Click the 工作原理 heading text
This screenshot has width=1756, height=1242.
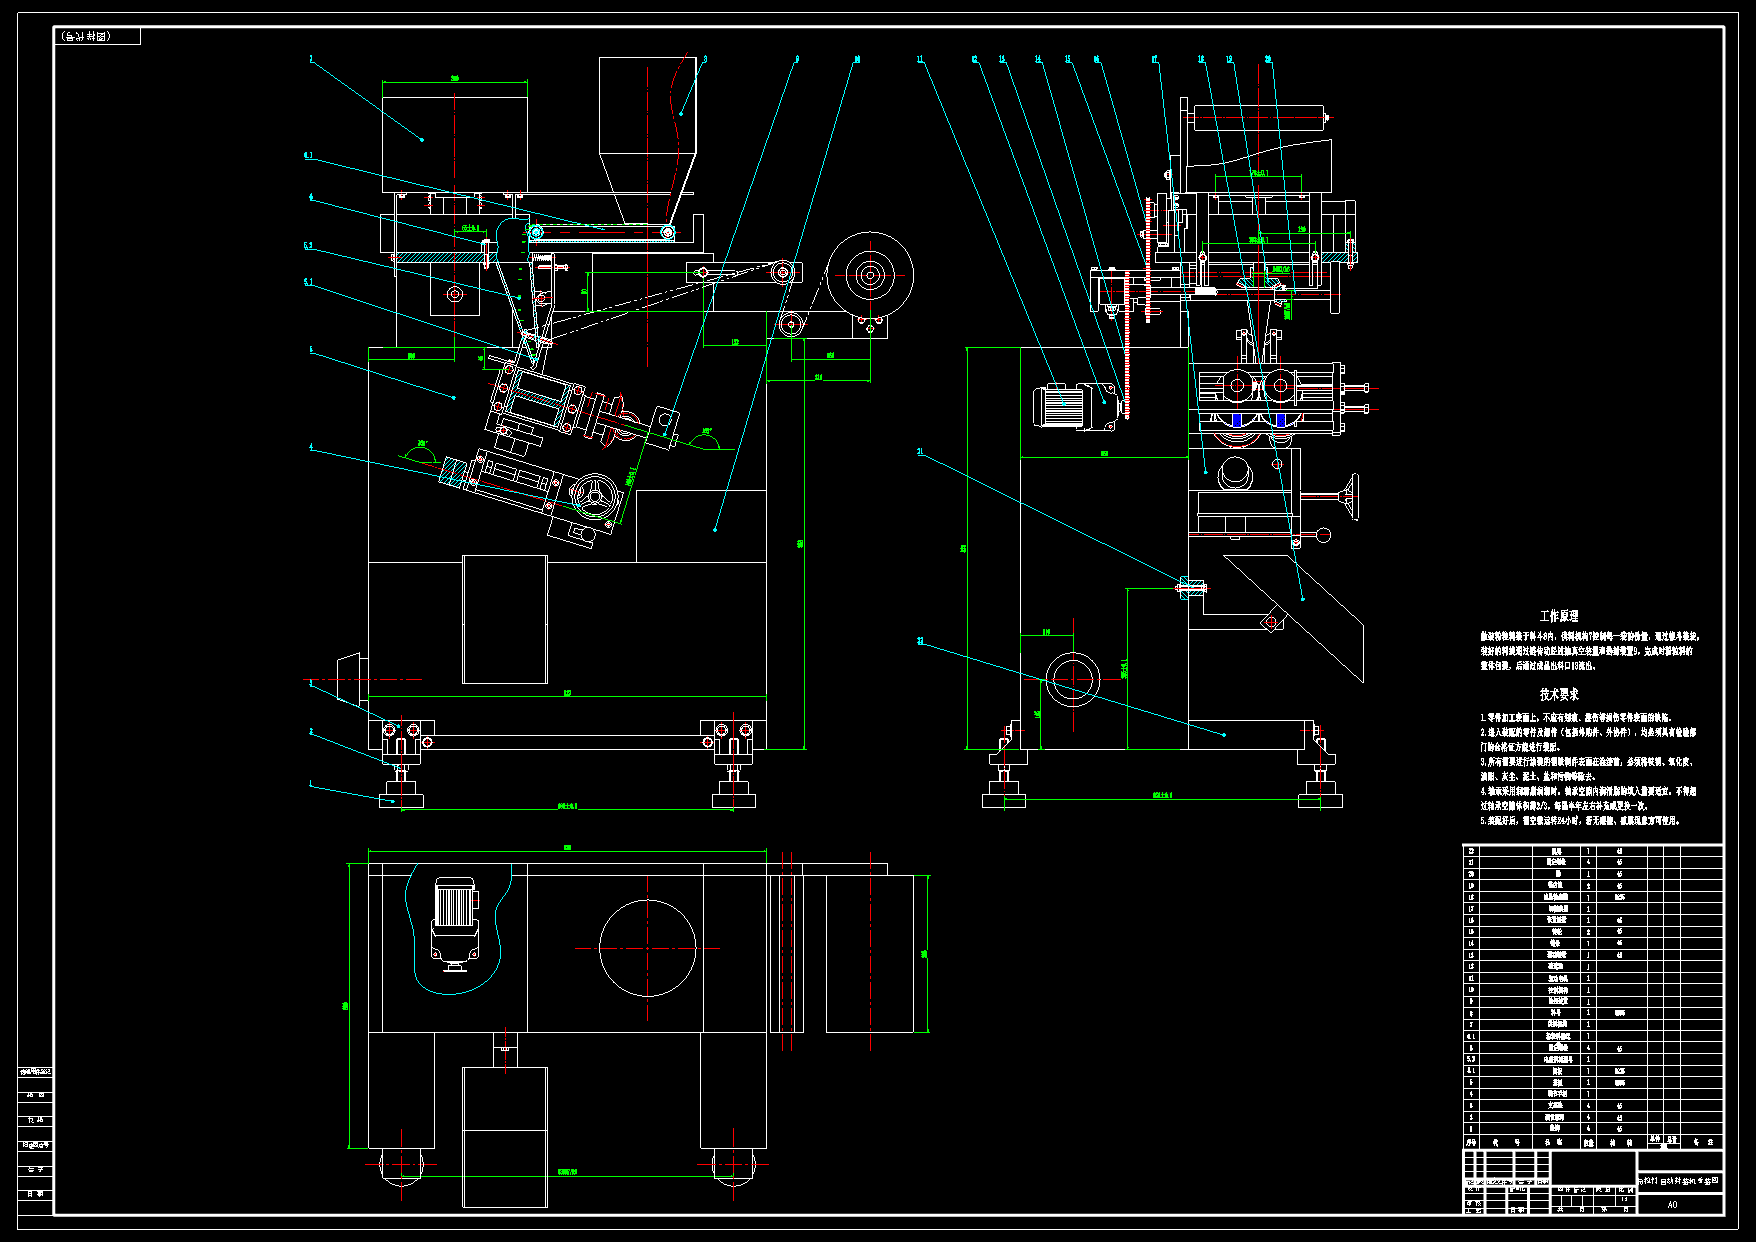click(1558, 616)
